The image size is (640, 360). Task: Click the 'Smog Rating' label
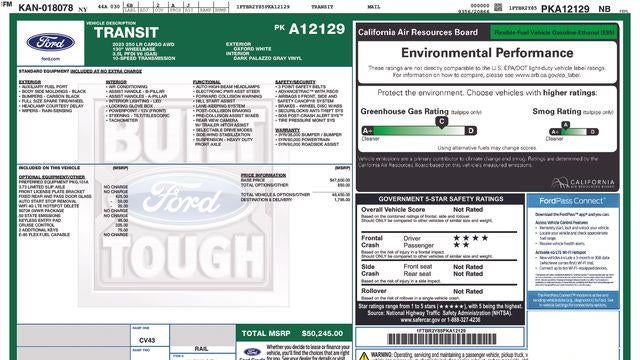[557, 111]
